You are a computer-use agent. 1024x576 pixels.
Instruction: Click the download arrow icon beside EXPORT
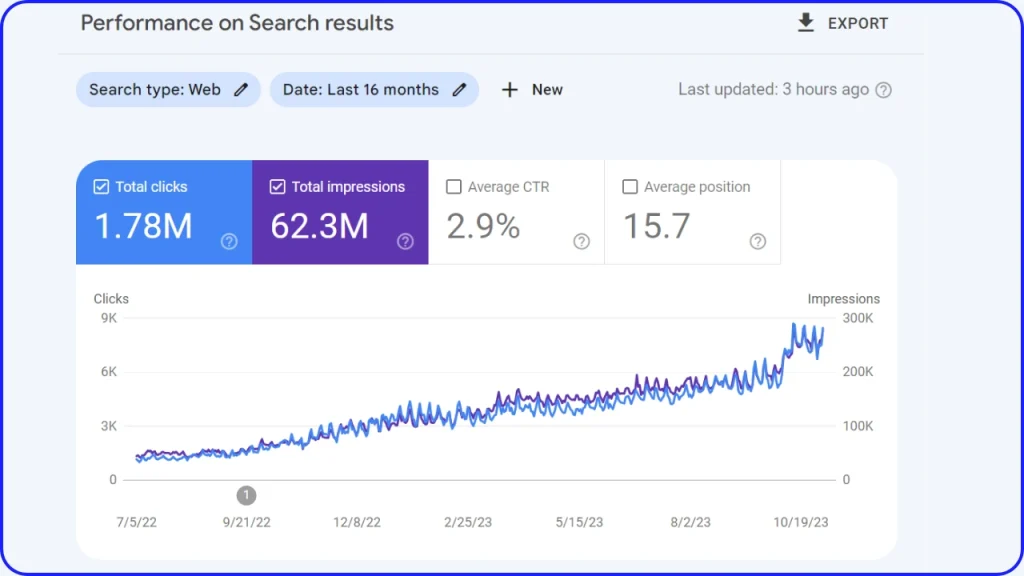[x=806, y=23]
